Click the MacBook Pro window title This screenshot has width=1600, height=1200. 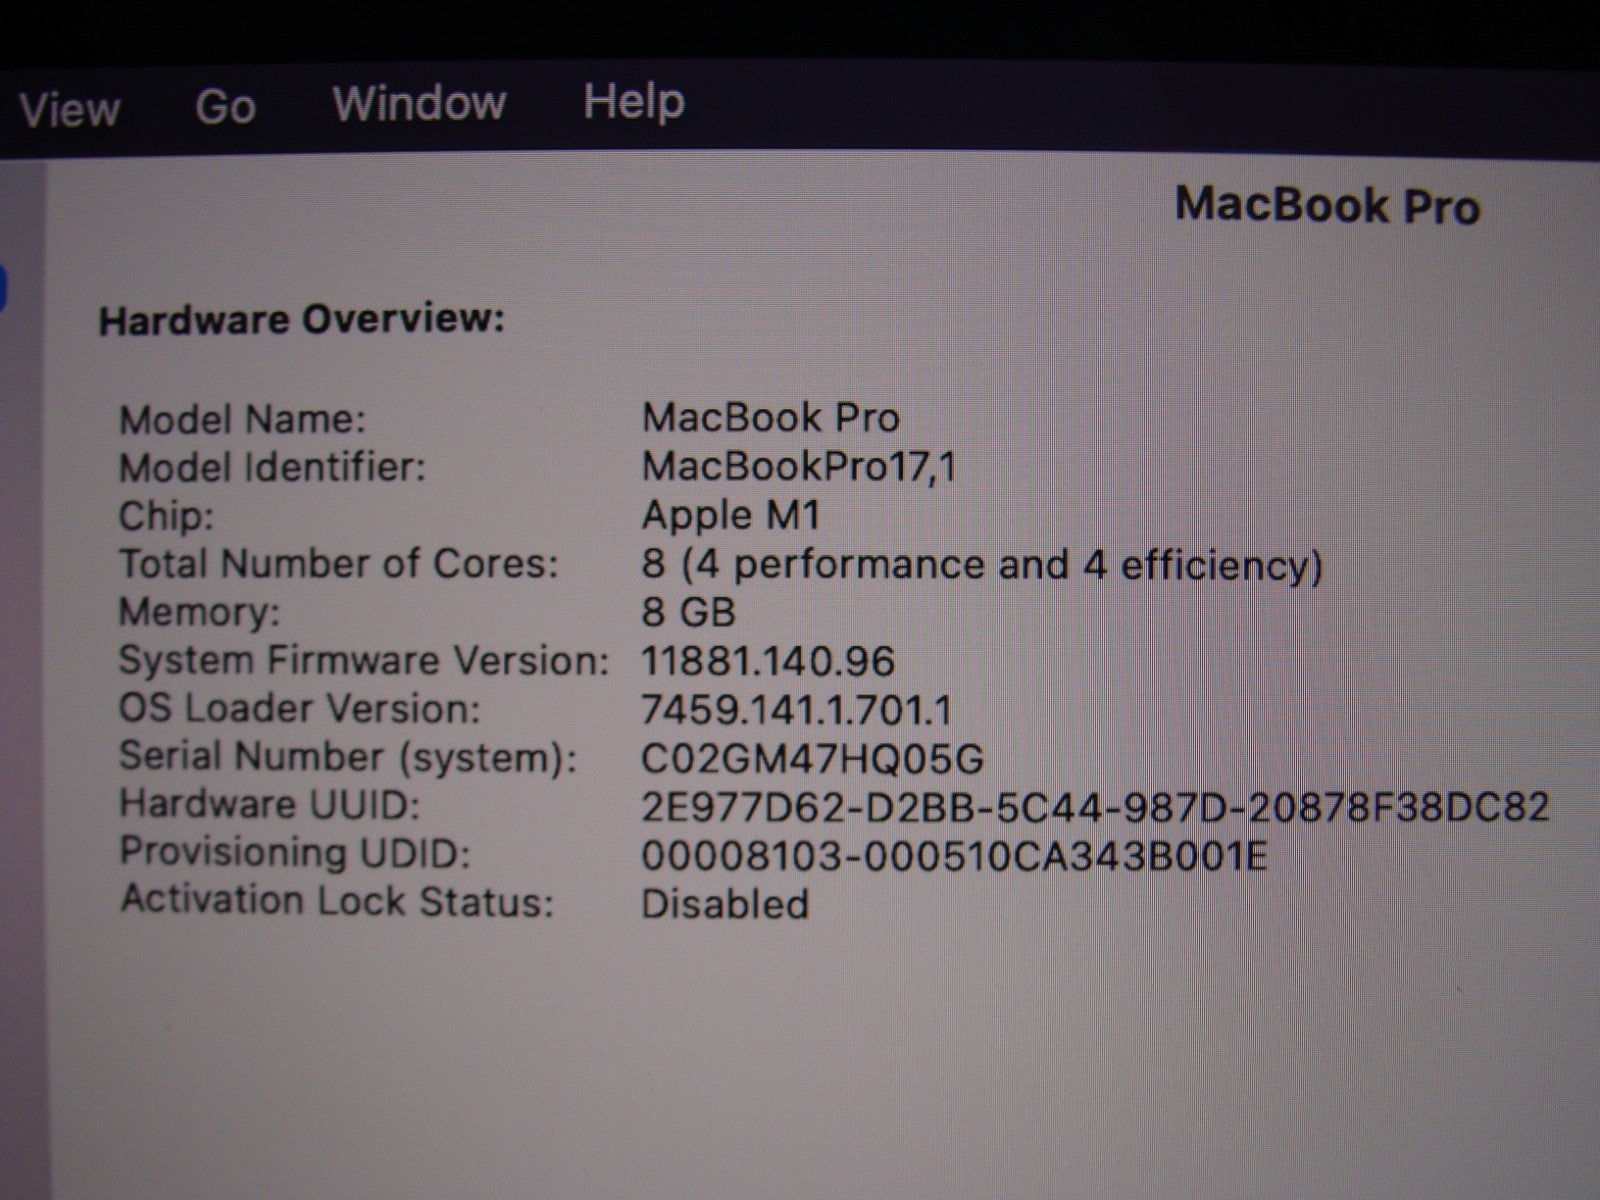1326,206
